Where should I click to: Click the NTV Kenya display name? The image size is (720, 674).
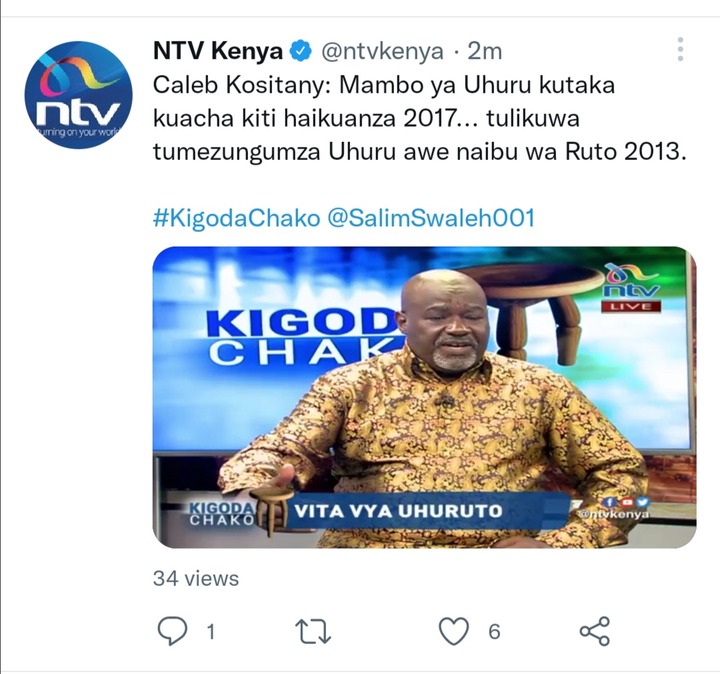click(217, 51)
